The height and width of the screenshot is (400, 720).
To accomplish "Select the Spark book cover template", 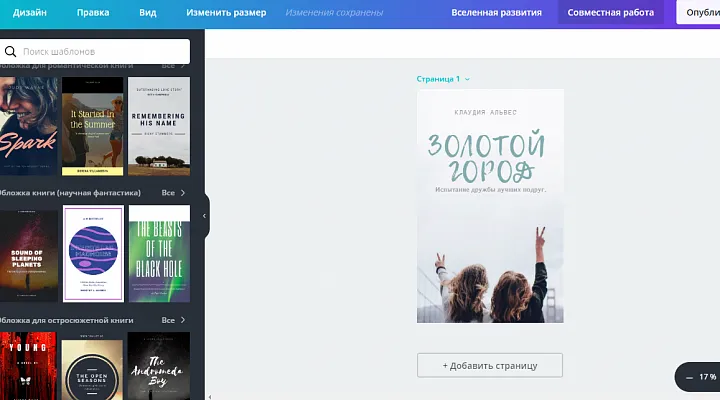I will tap(27, 126).
